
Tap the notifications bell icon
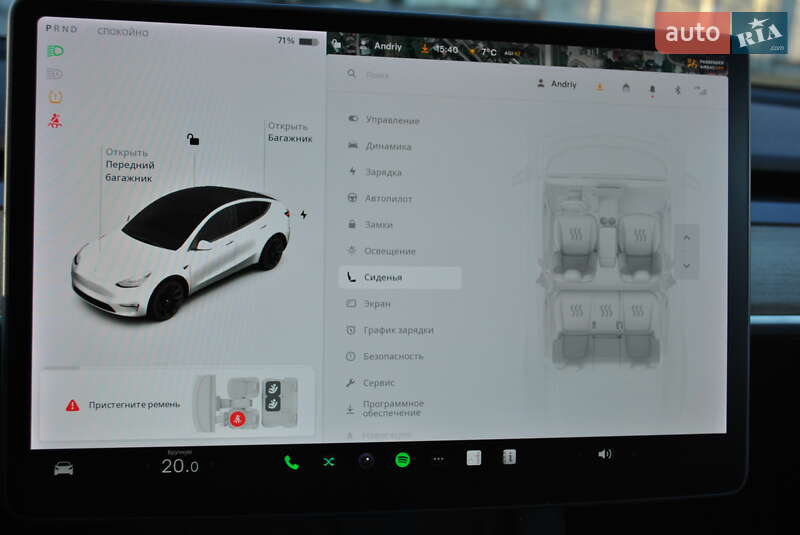[652, 90]
